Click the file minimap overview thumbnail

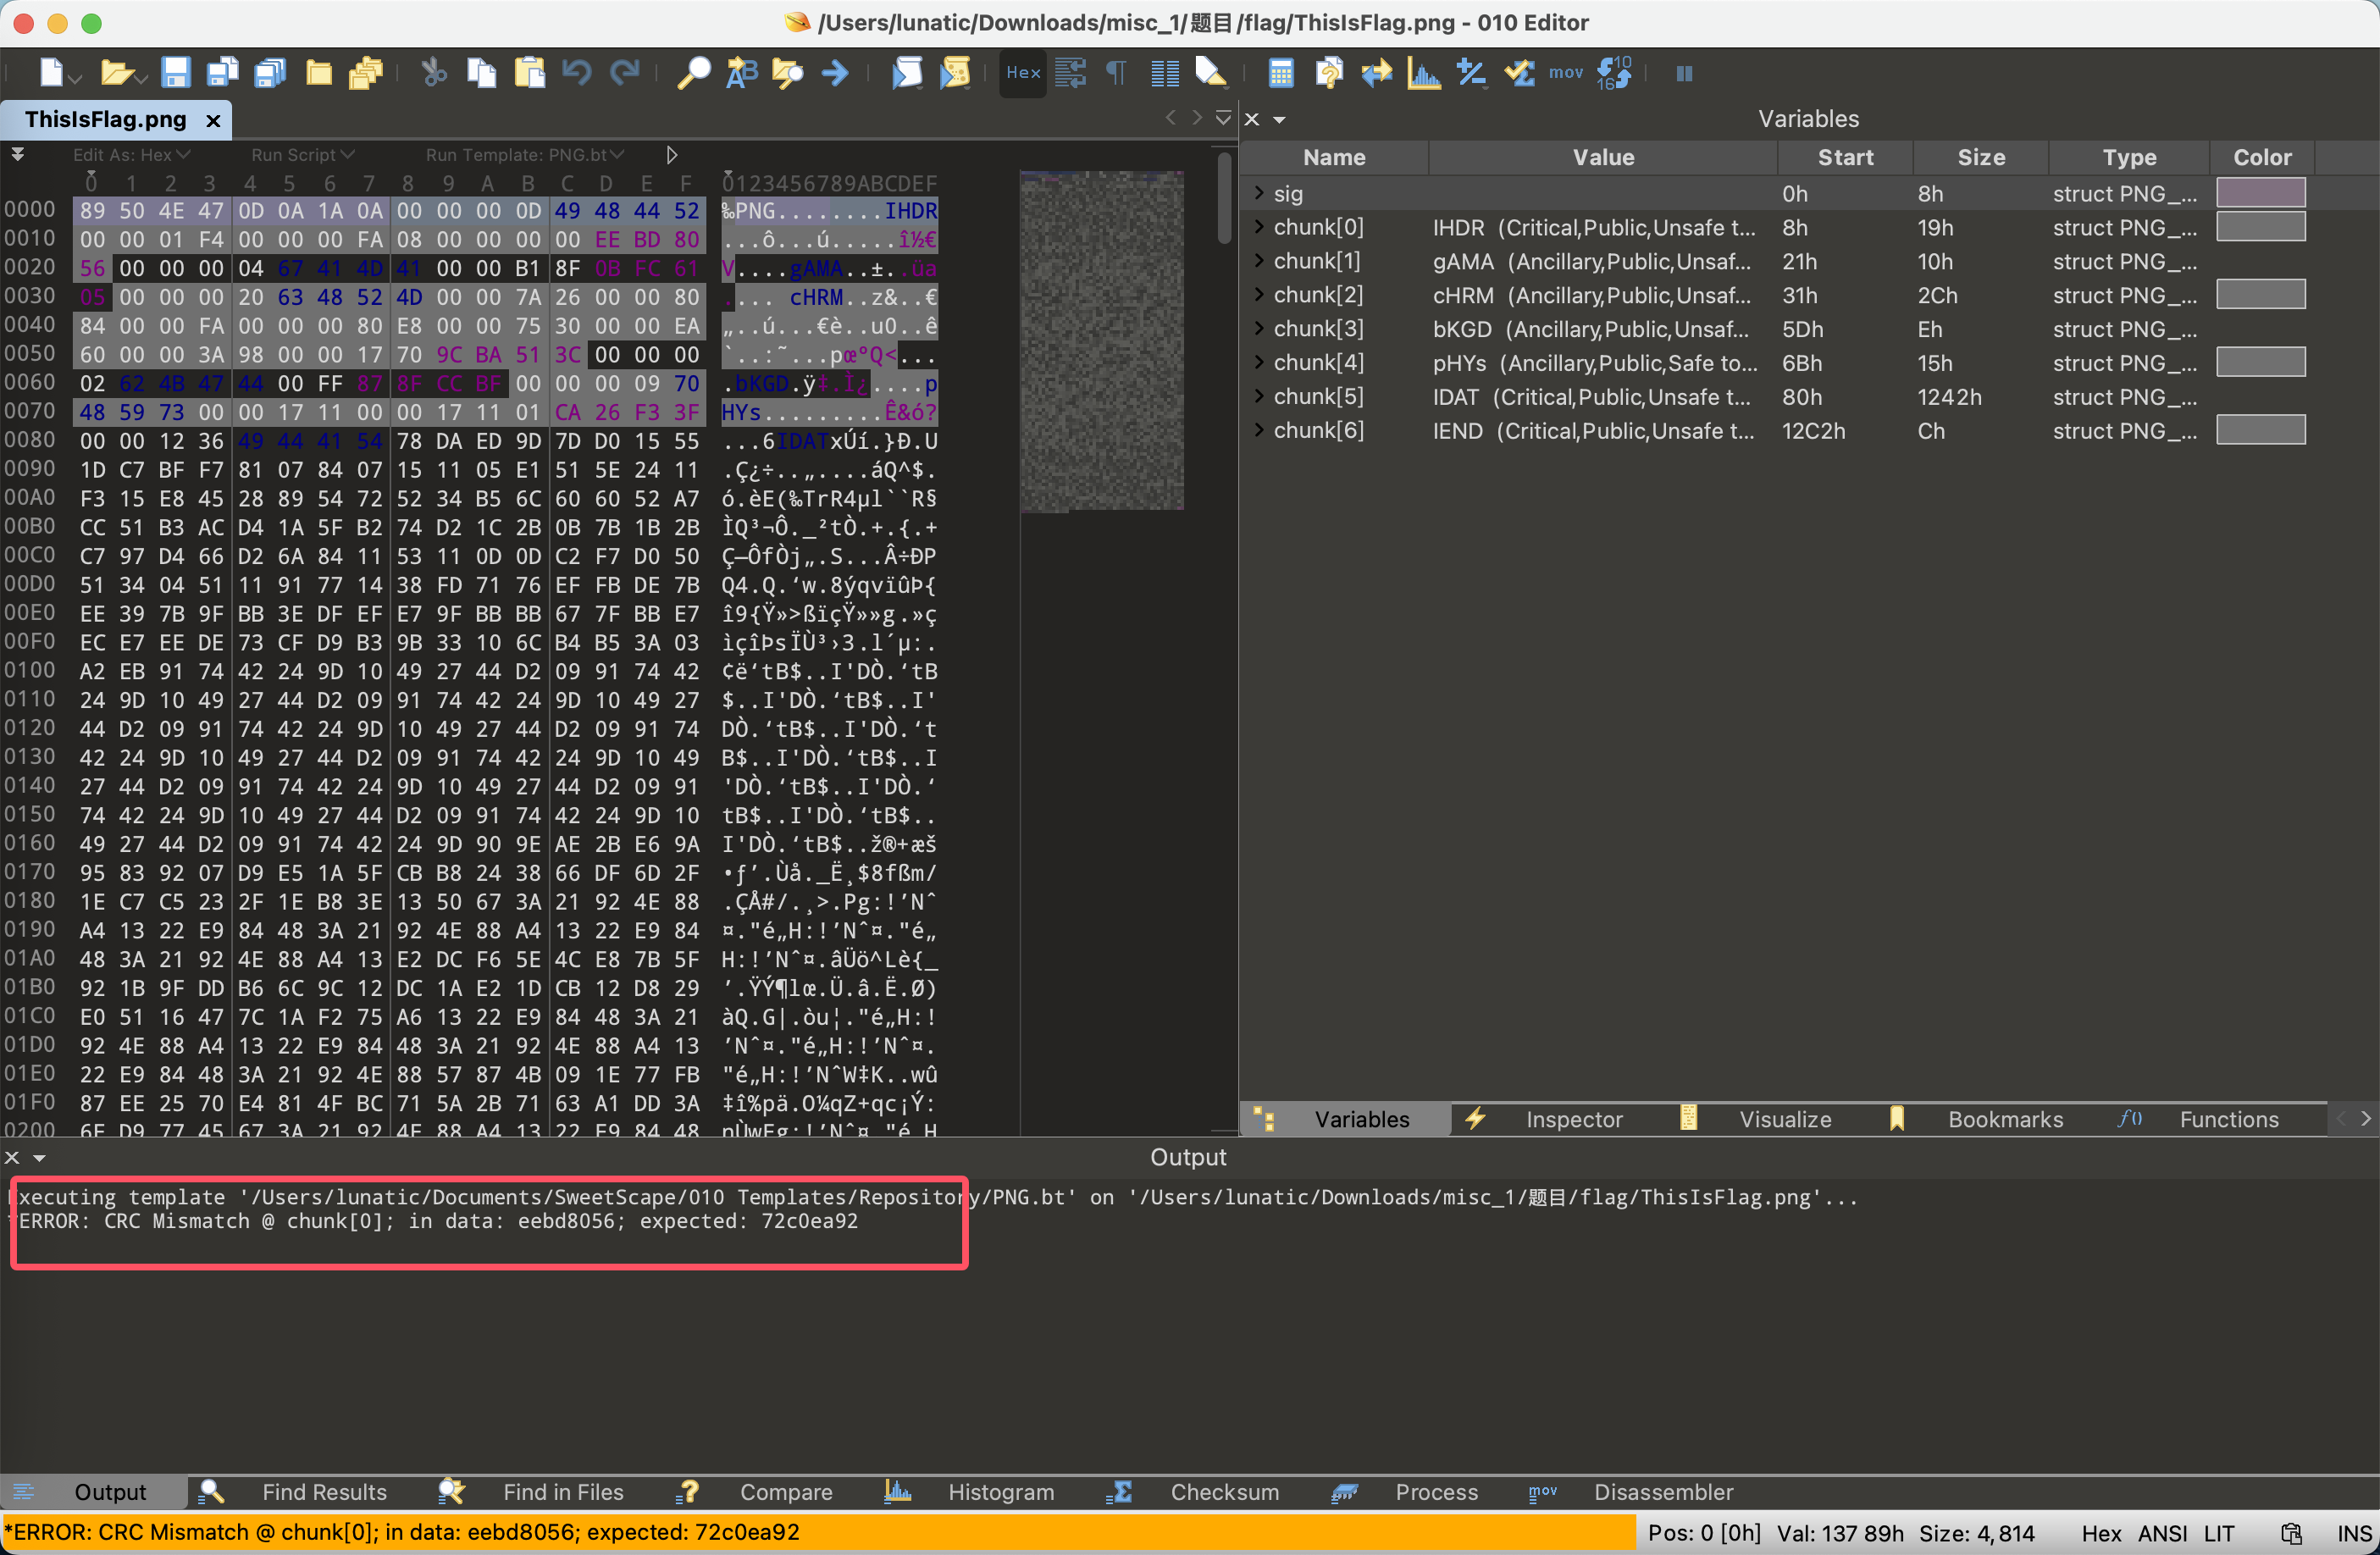coord(1101,340)
